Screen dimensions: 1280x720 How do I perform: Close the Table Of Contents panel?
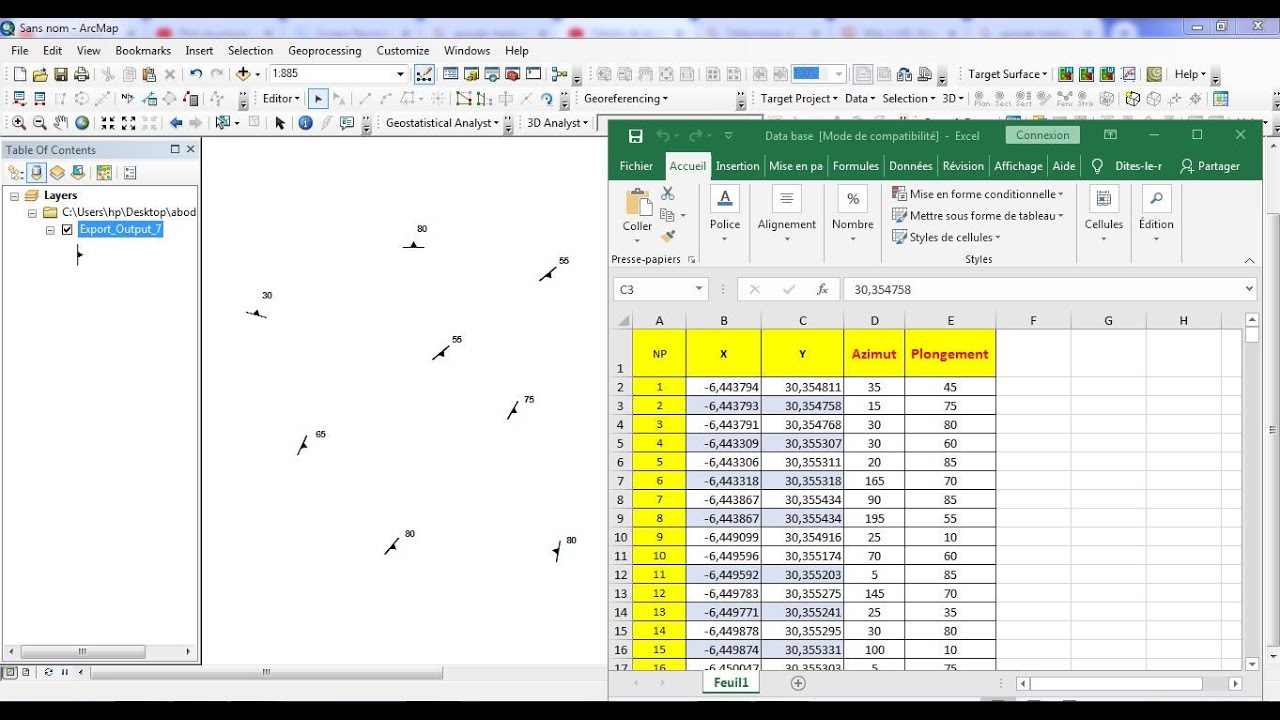190,149
